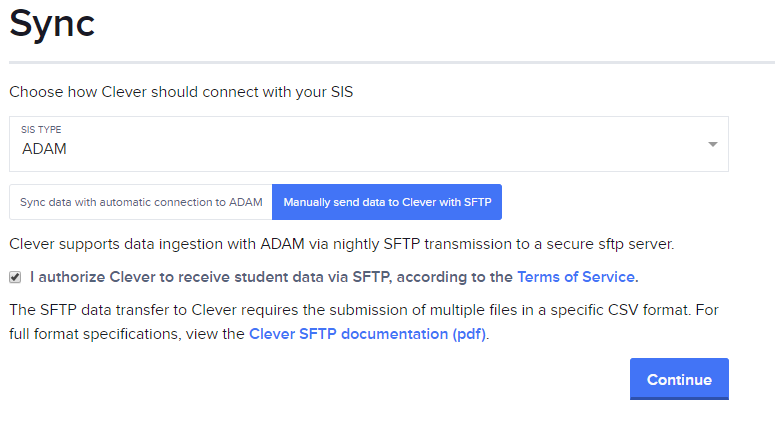Click the selected ADAM value text
The width and height of the screenshot is (775, 422).
pos(44,149)
